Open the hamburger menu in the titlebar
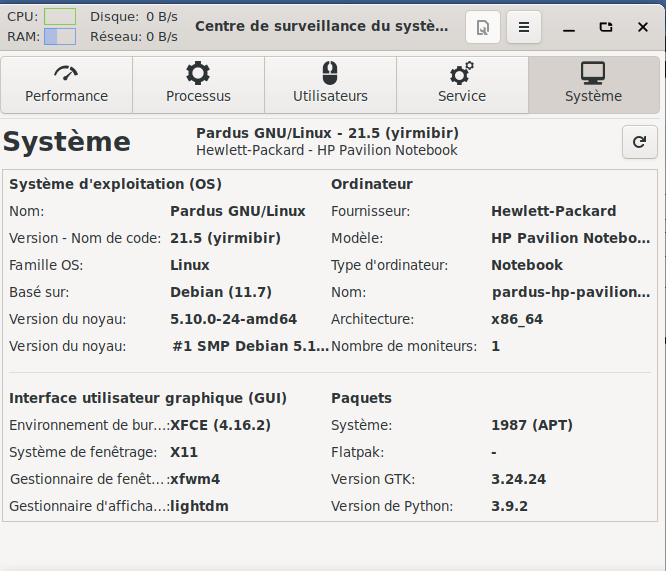Screen dimensions: 666x571 (x=524, y=27)
